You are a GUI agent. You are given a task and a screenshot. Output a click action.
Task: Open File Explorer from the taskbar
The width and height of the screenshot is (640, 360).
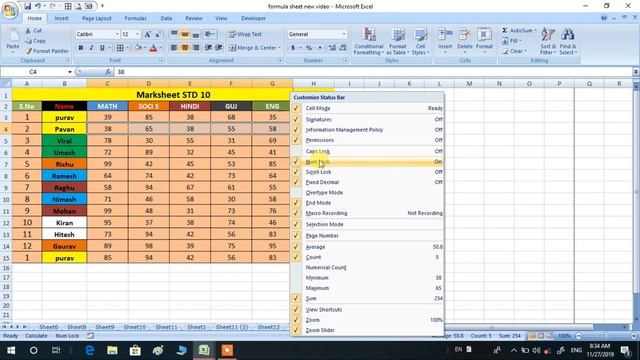click(112, 350)
